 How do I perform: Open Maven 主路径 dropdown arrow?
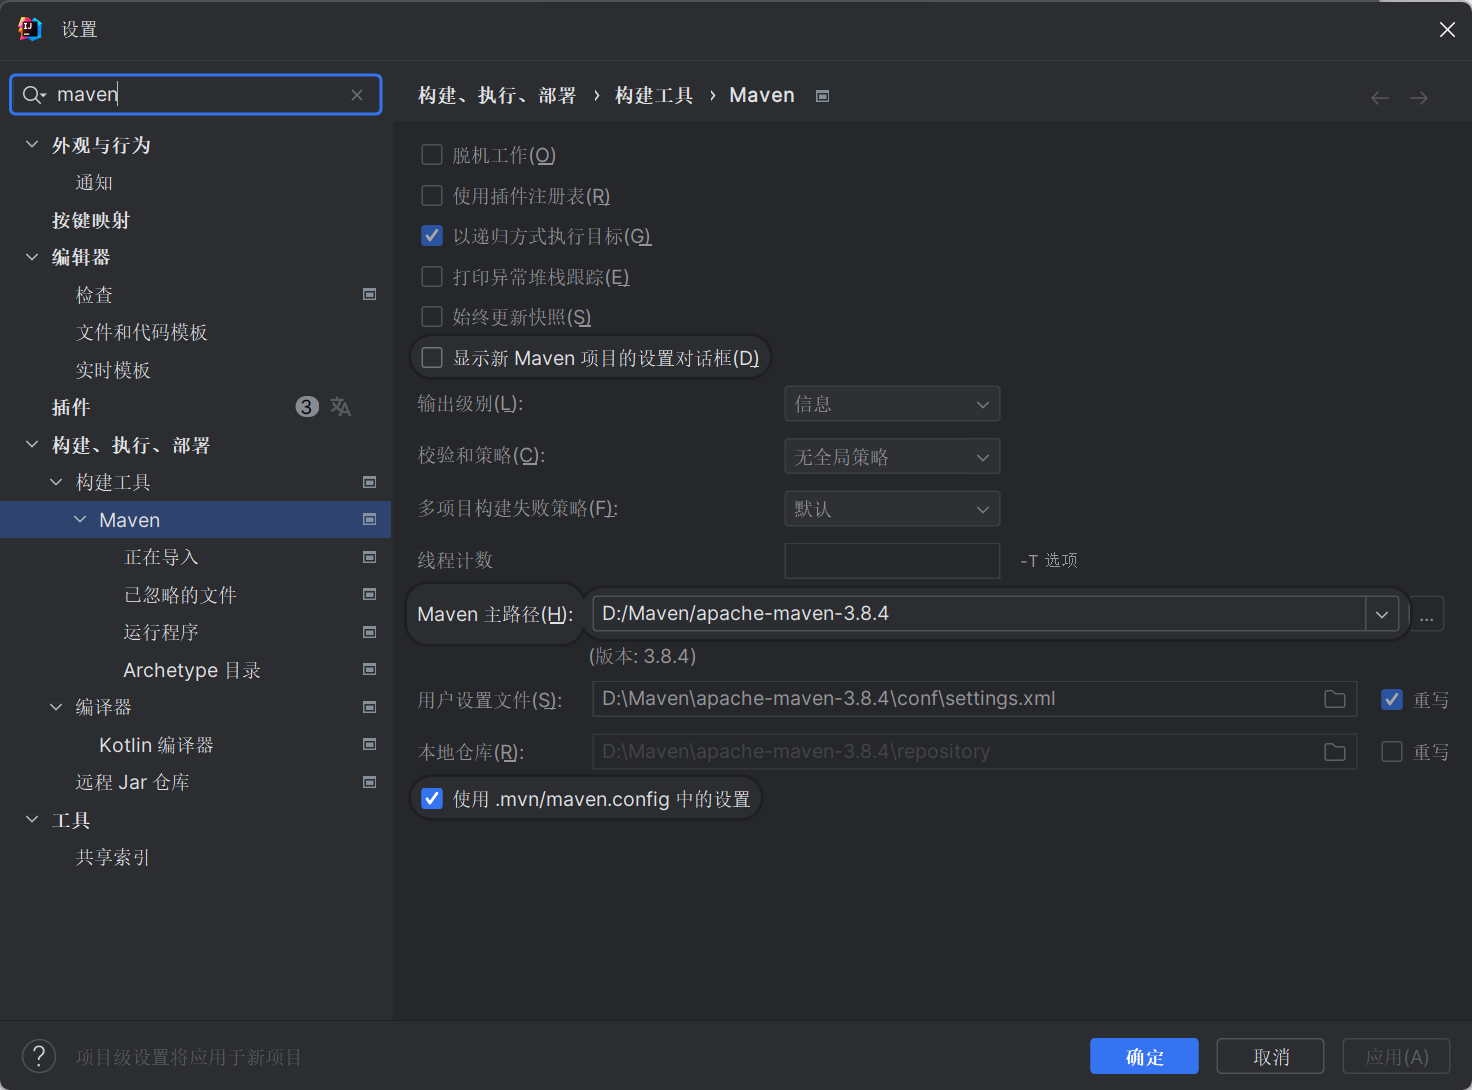click(1382, 614)
